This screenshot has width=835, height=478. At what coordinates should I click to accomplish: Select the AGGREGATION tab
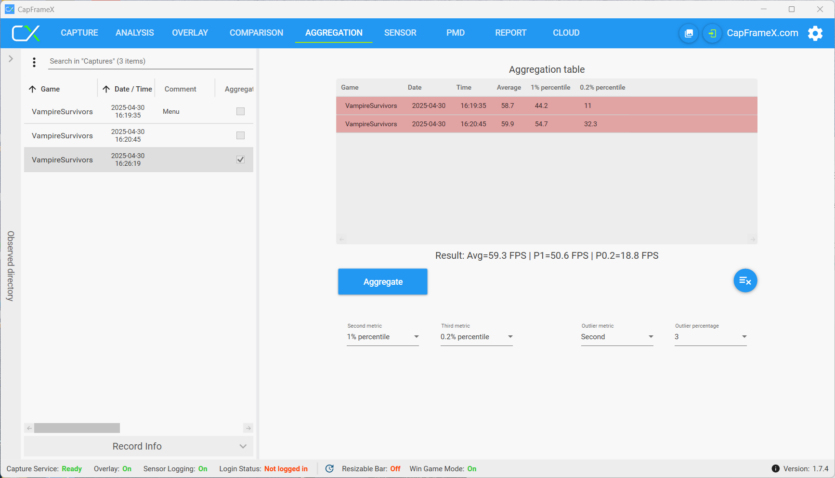tap(334, 33)
